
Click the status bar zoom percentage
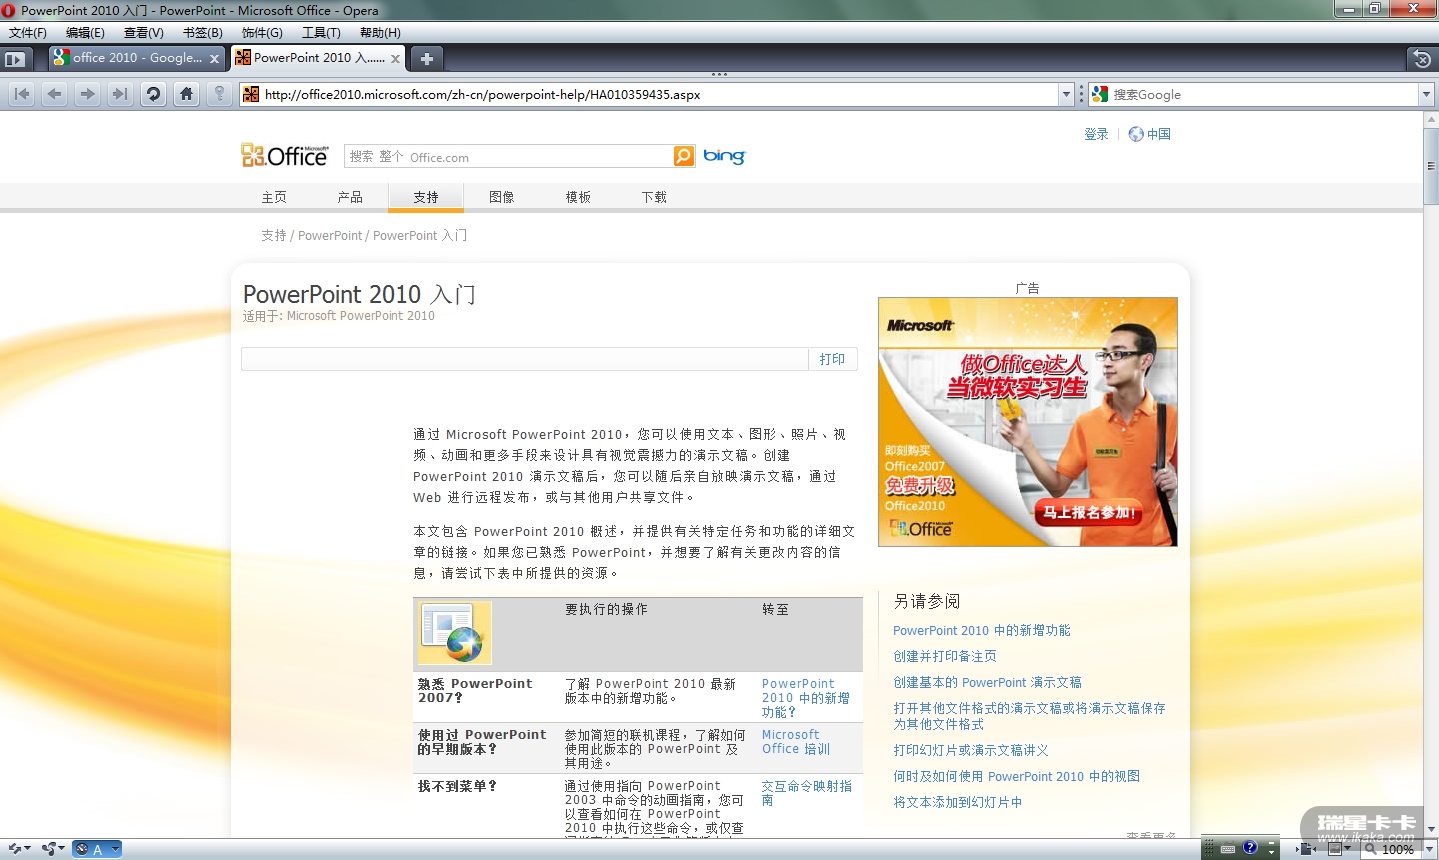pos(1398,849)
